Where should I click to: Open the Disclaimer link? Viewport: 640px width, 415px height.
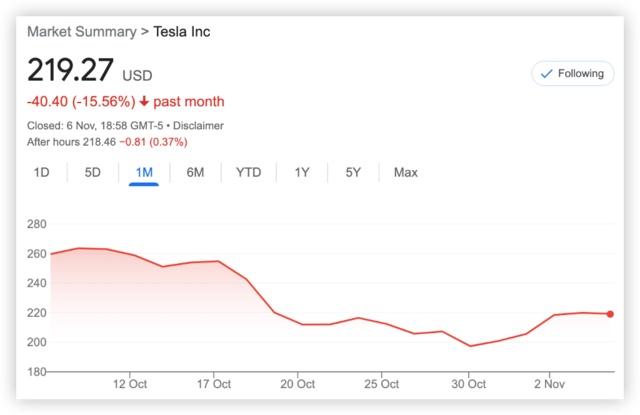(x=198, y=126)
